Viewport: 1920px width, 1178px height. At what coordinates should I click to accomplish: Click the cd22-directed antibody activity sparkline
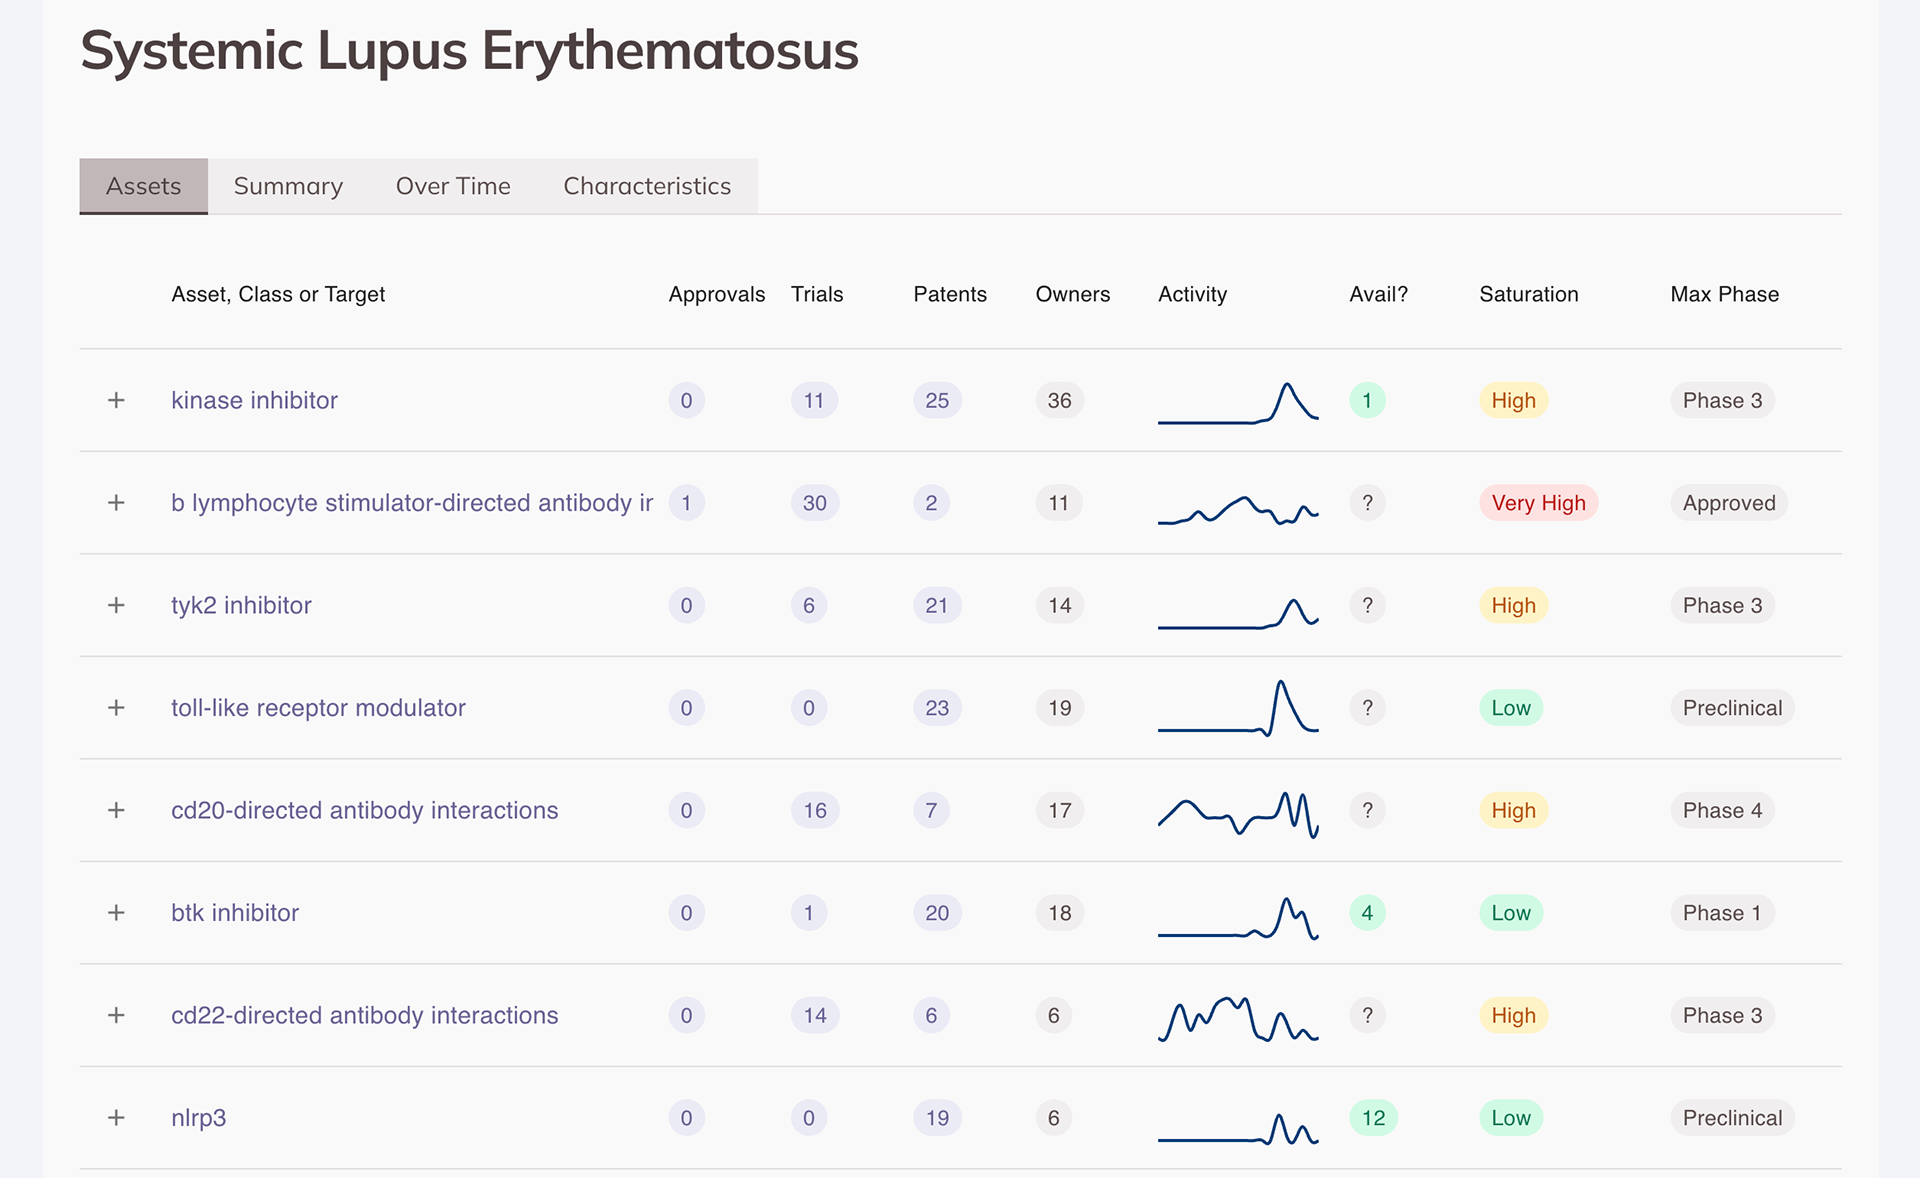click(x=1238, y=1019)
